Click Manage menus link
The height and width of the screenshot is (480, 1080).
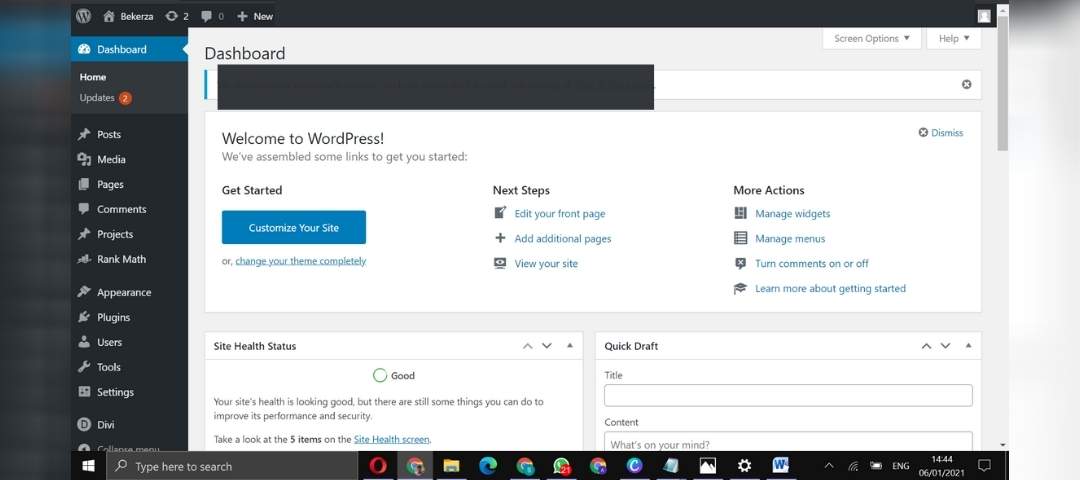(x=790, y=238)
